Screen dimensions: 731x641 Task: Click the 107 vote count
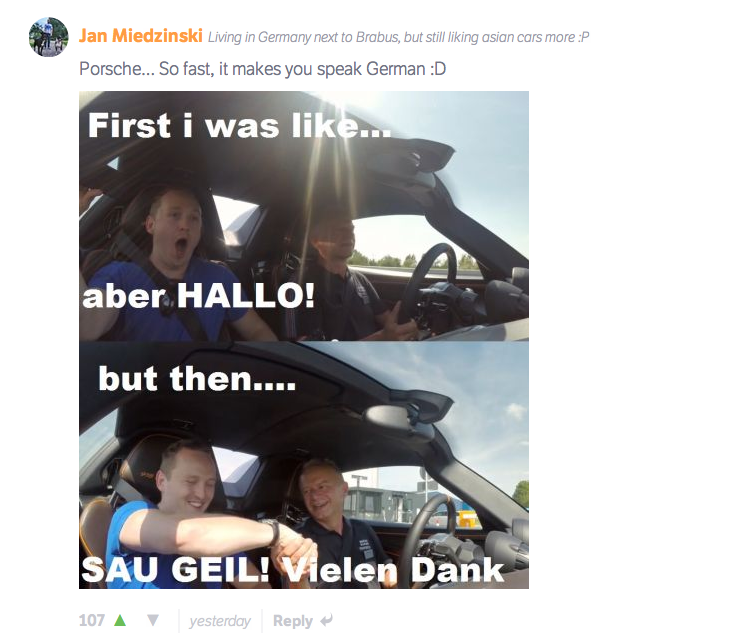[91, 620]
